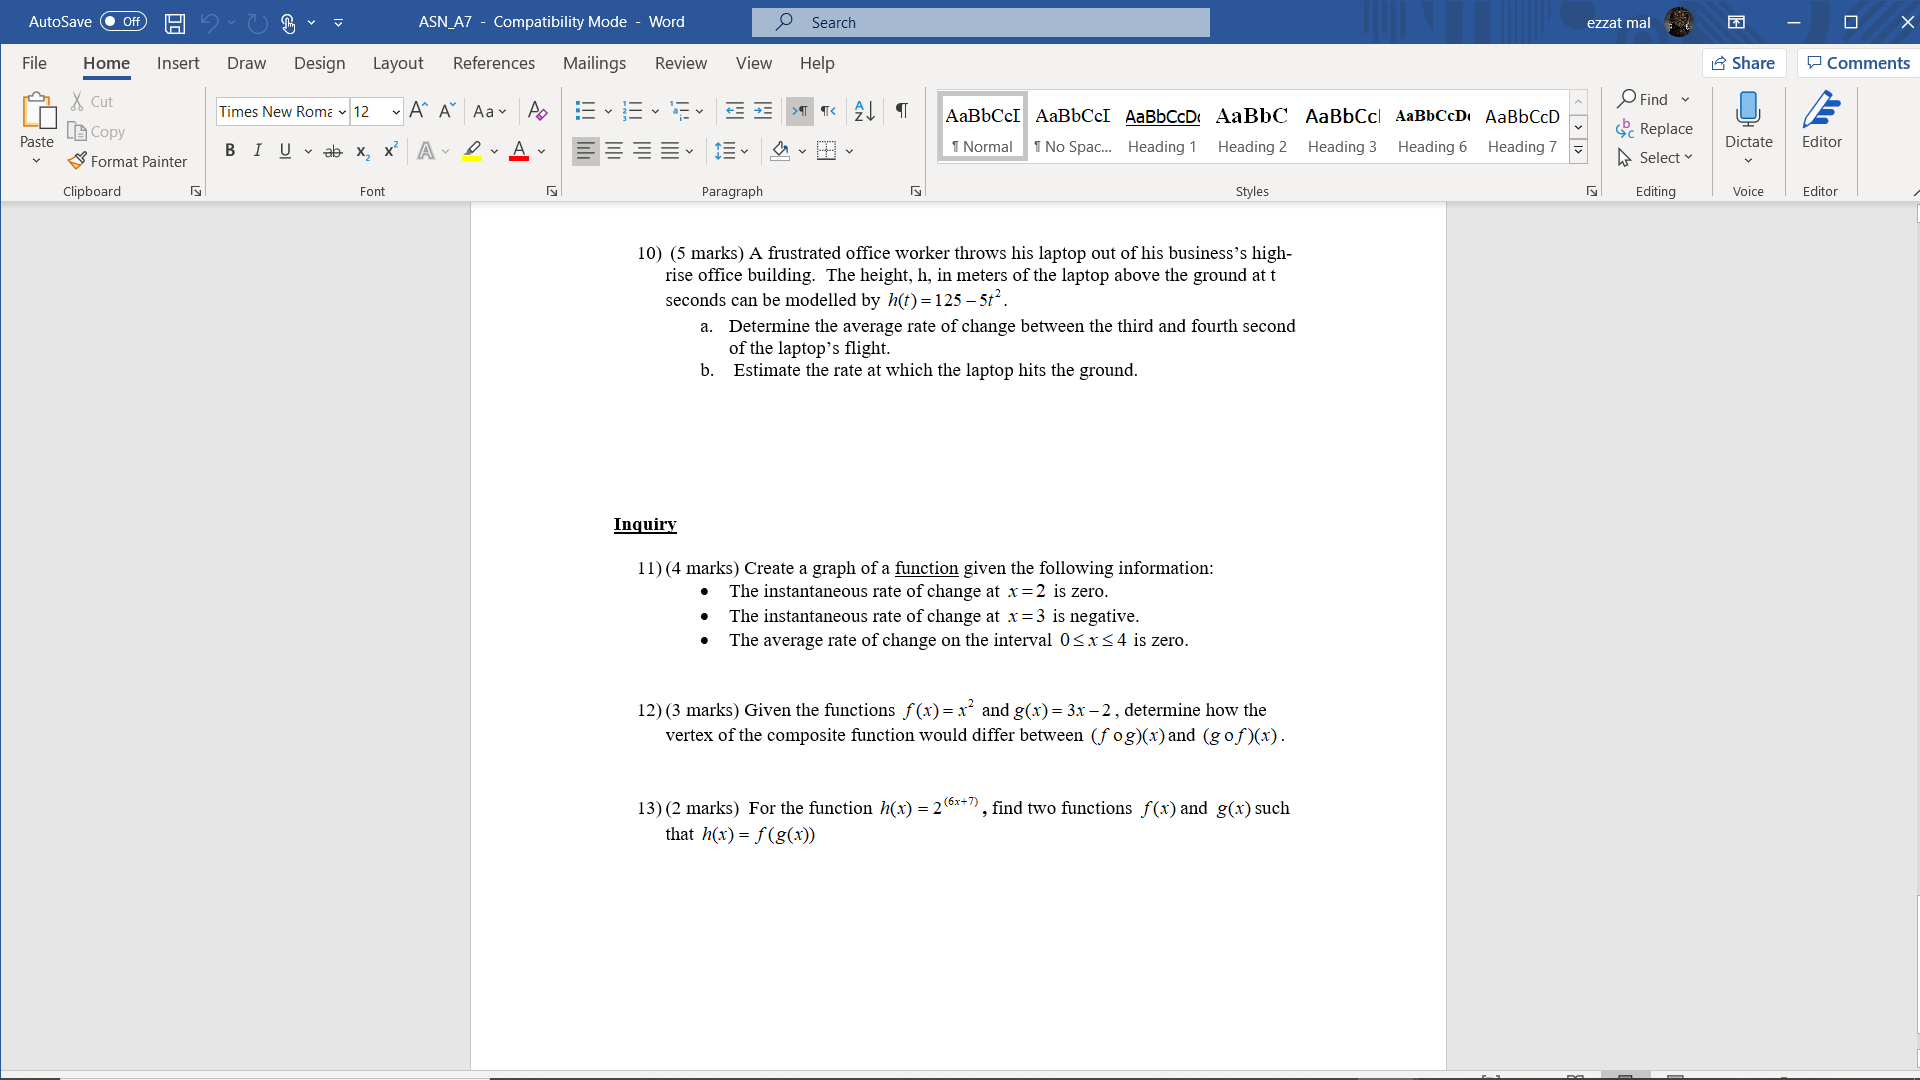
Task: Expand the font size dropdown
Action: [396, 112]
